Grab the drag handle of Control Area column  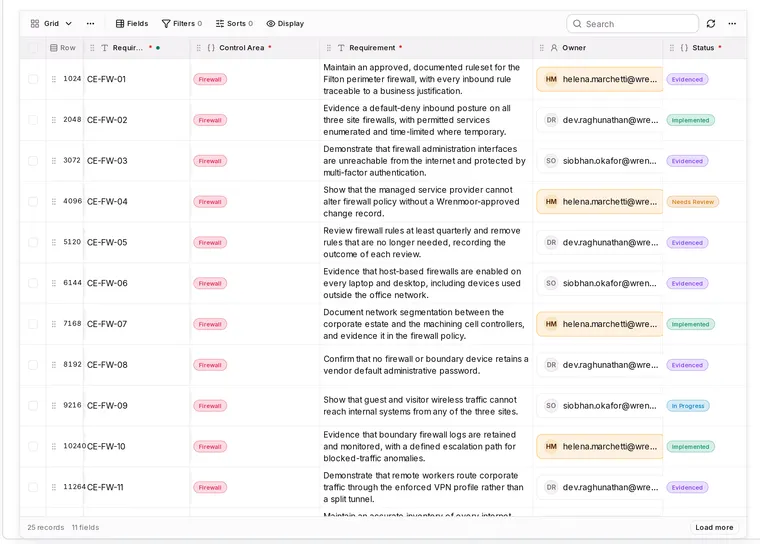click(x=198, y=48)
